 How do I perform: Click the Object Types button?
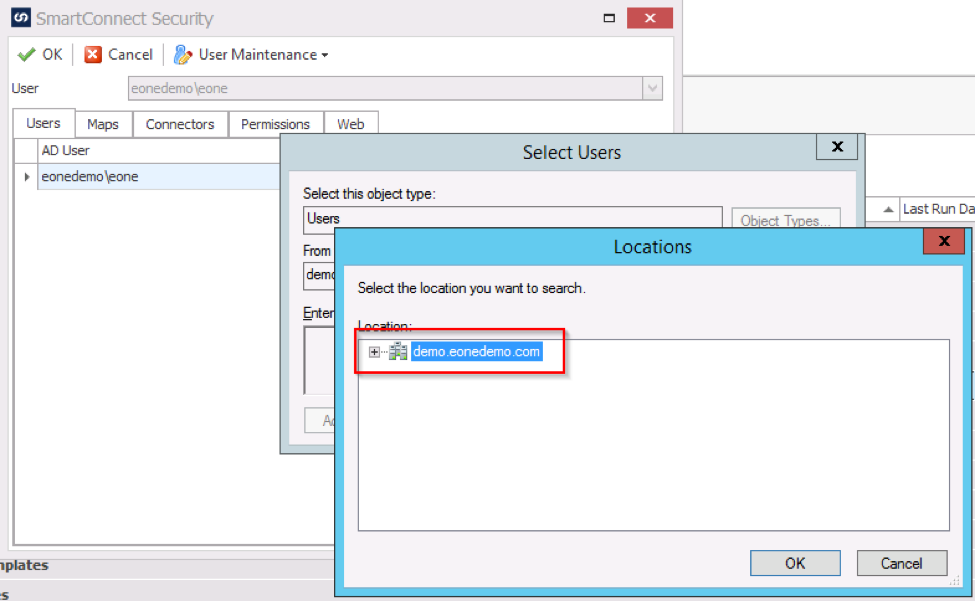[x=786, y=220]
